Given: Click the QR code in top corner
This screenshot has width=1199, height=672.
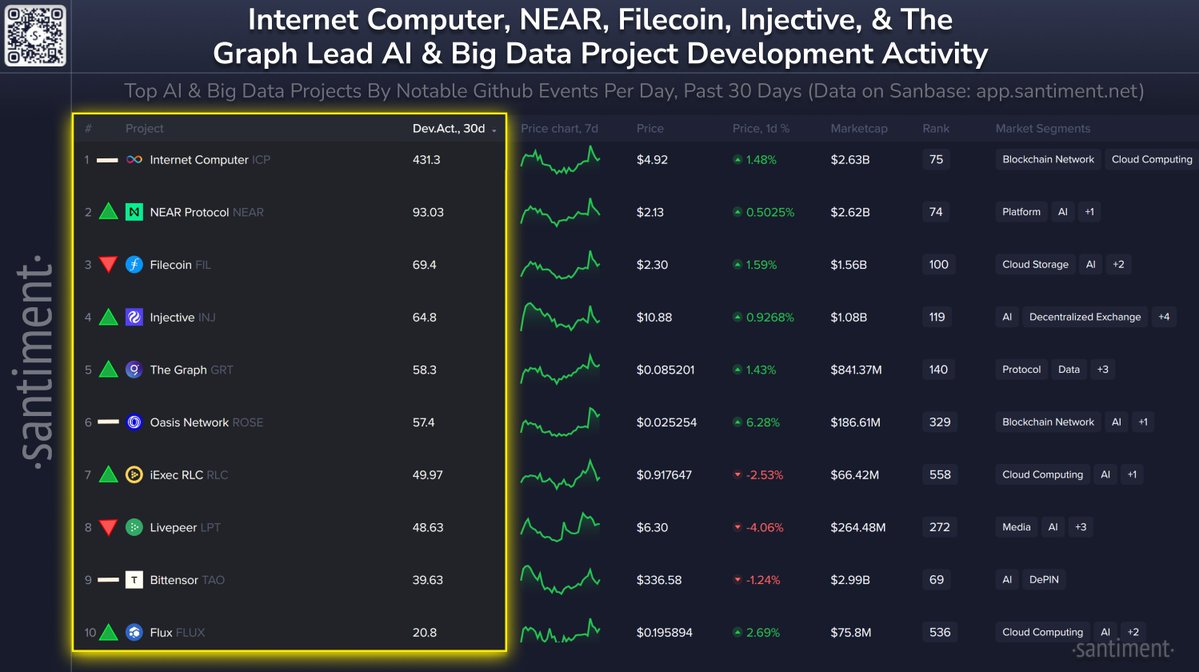Looking at the screenshot, I should click(x=35, y=36).
